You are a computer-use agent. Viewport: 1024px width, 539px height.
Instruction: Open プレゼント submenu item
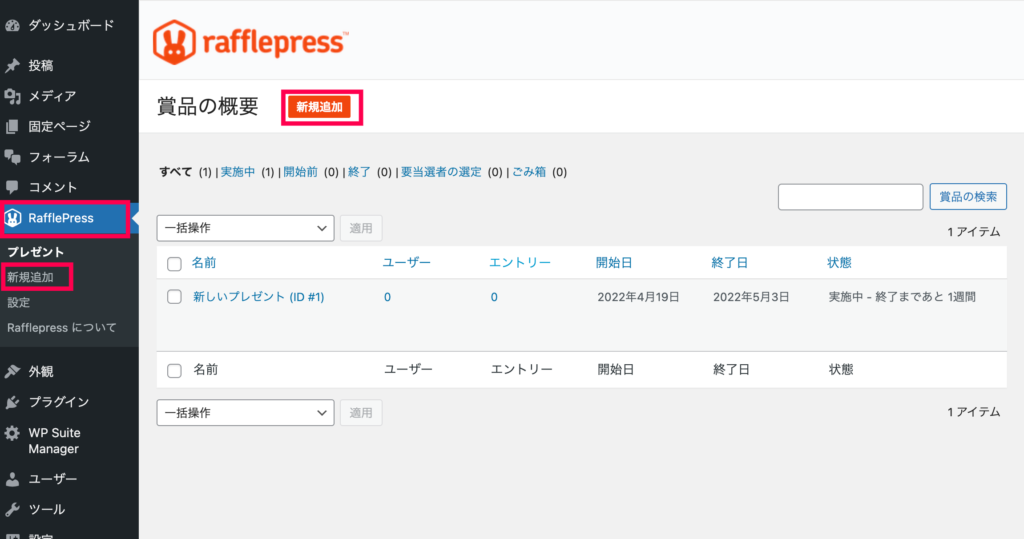click(x=36, y=252)
